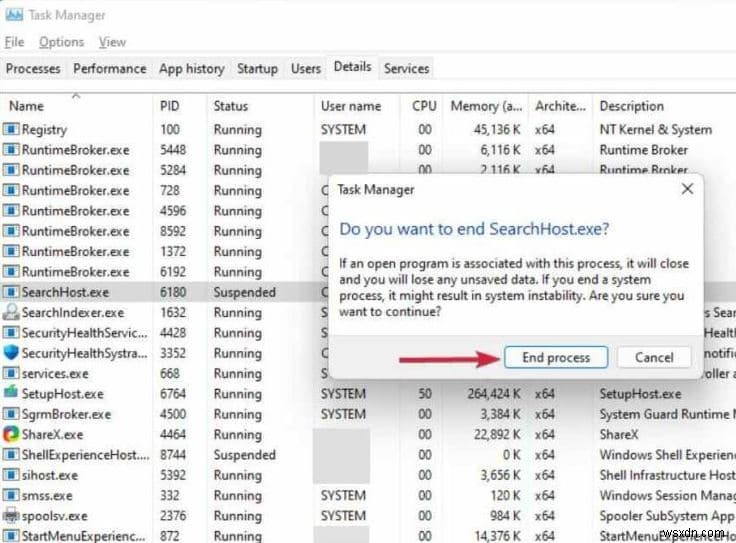Viewport: 736px width, 543px height.
Task: Switch to the Processes tab
Action: (33, 69)
